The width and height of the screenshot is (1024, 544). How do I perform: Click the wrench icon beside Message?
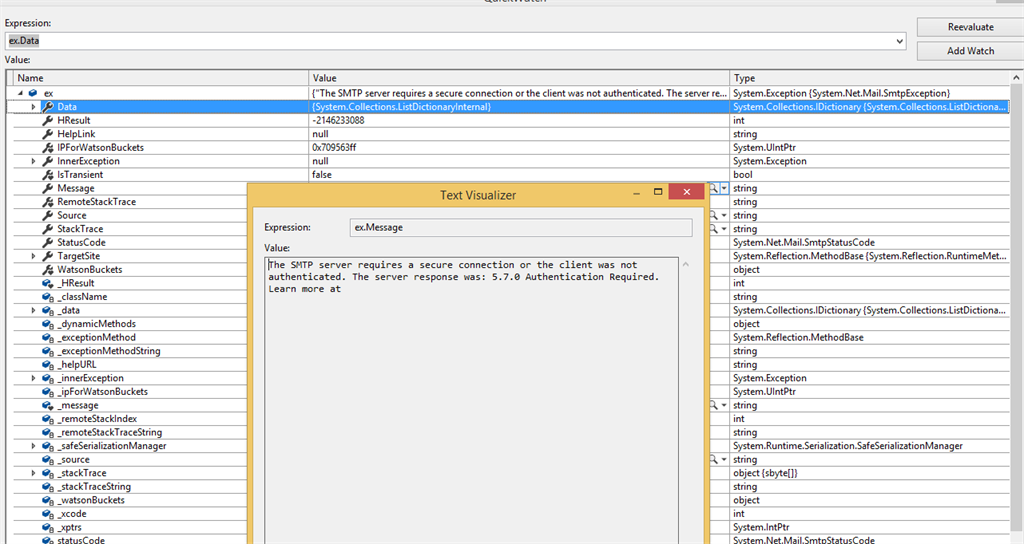click(48, 188)
